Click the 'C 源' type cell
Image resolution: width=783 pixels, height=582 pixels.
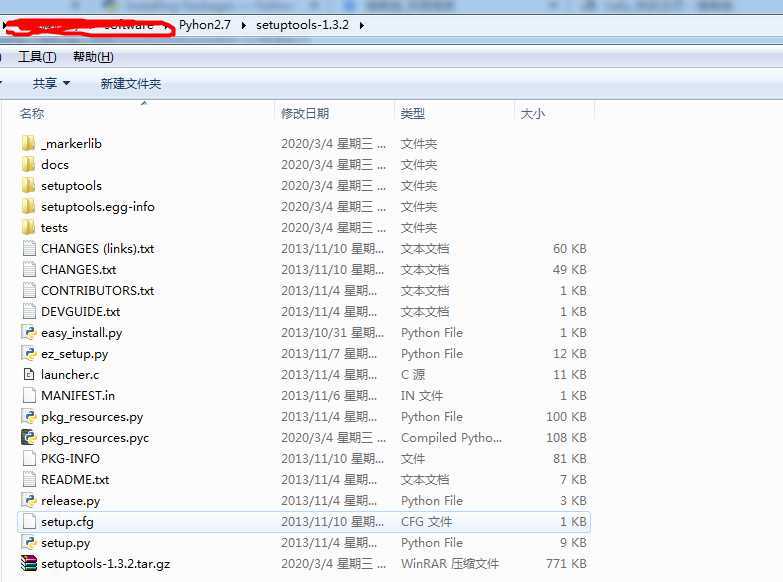413,375
